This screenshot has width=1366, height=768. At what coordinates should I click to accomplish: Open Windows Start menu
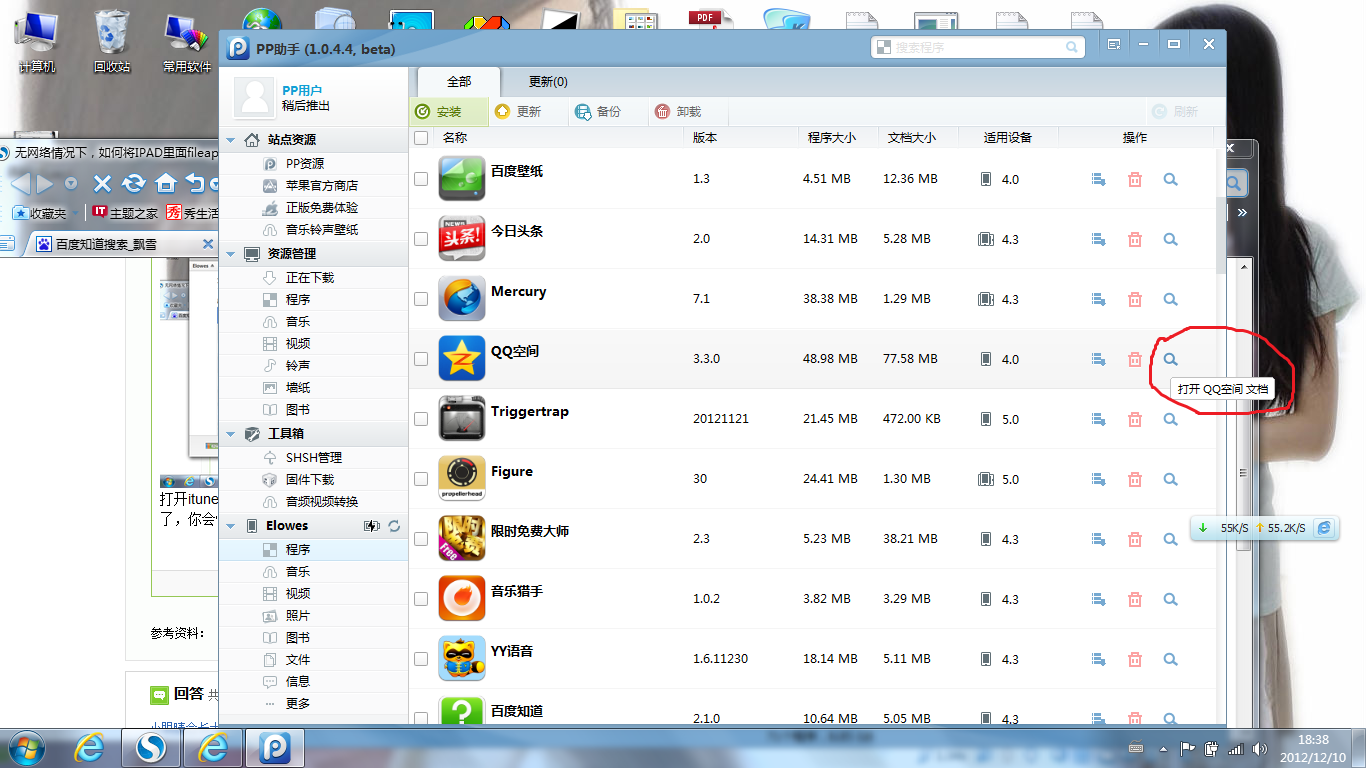25,747
